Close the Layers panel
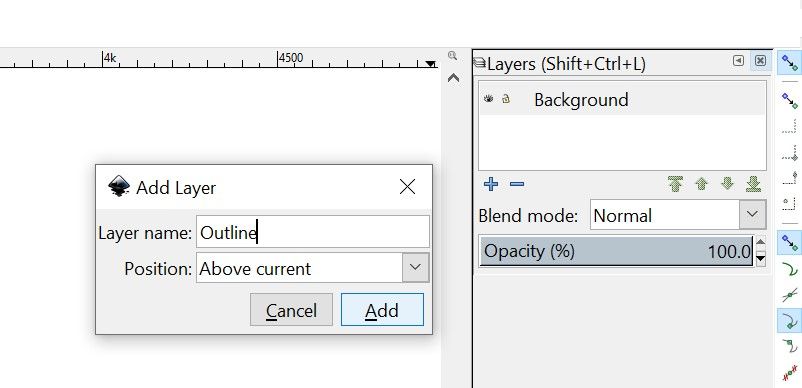 pos(761,61)
